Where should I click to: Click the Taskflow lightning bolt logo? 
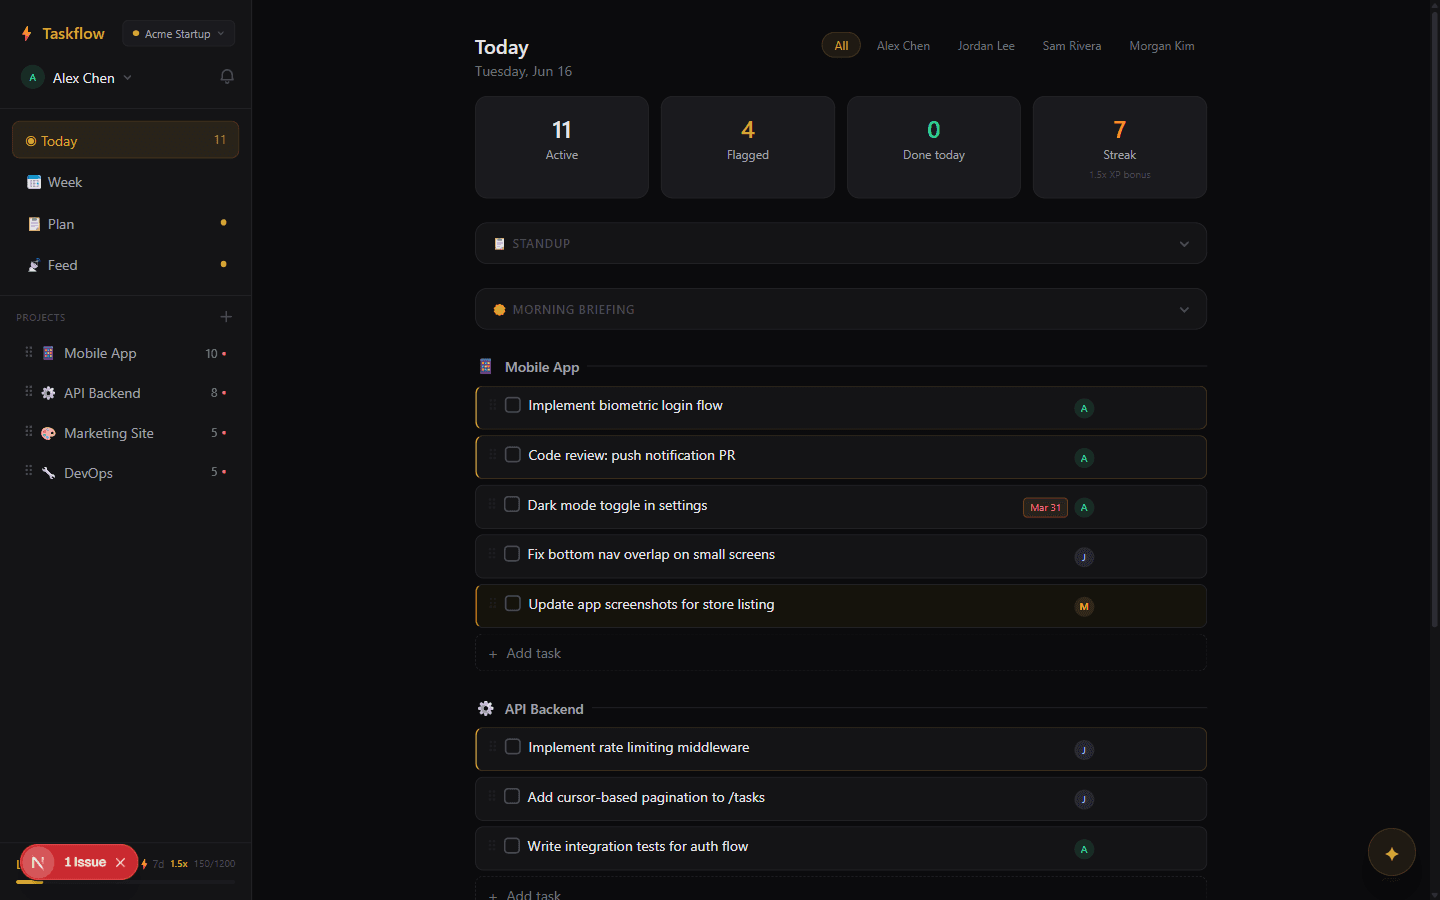[27, 34]
